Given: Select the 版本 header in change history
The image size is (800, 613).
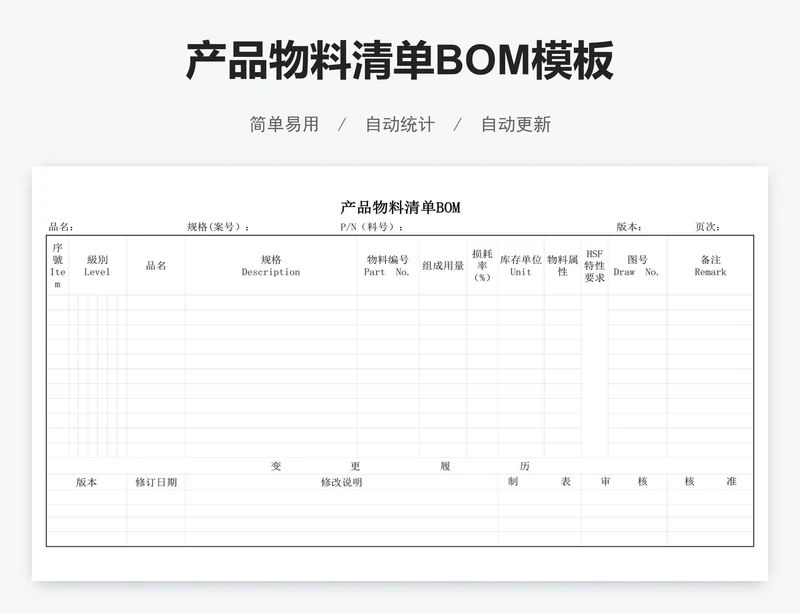Looking at the screenshot, I should (87, 482).
